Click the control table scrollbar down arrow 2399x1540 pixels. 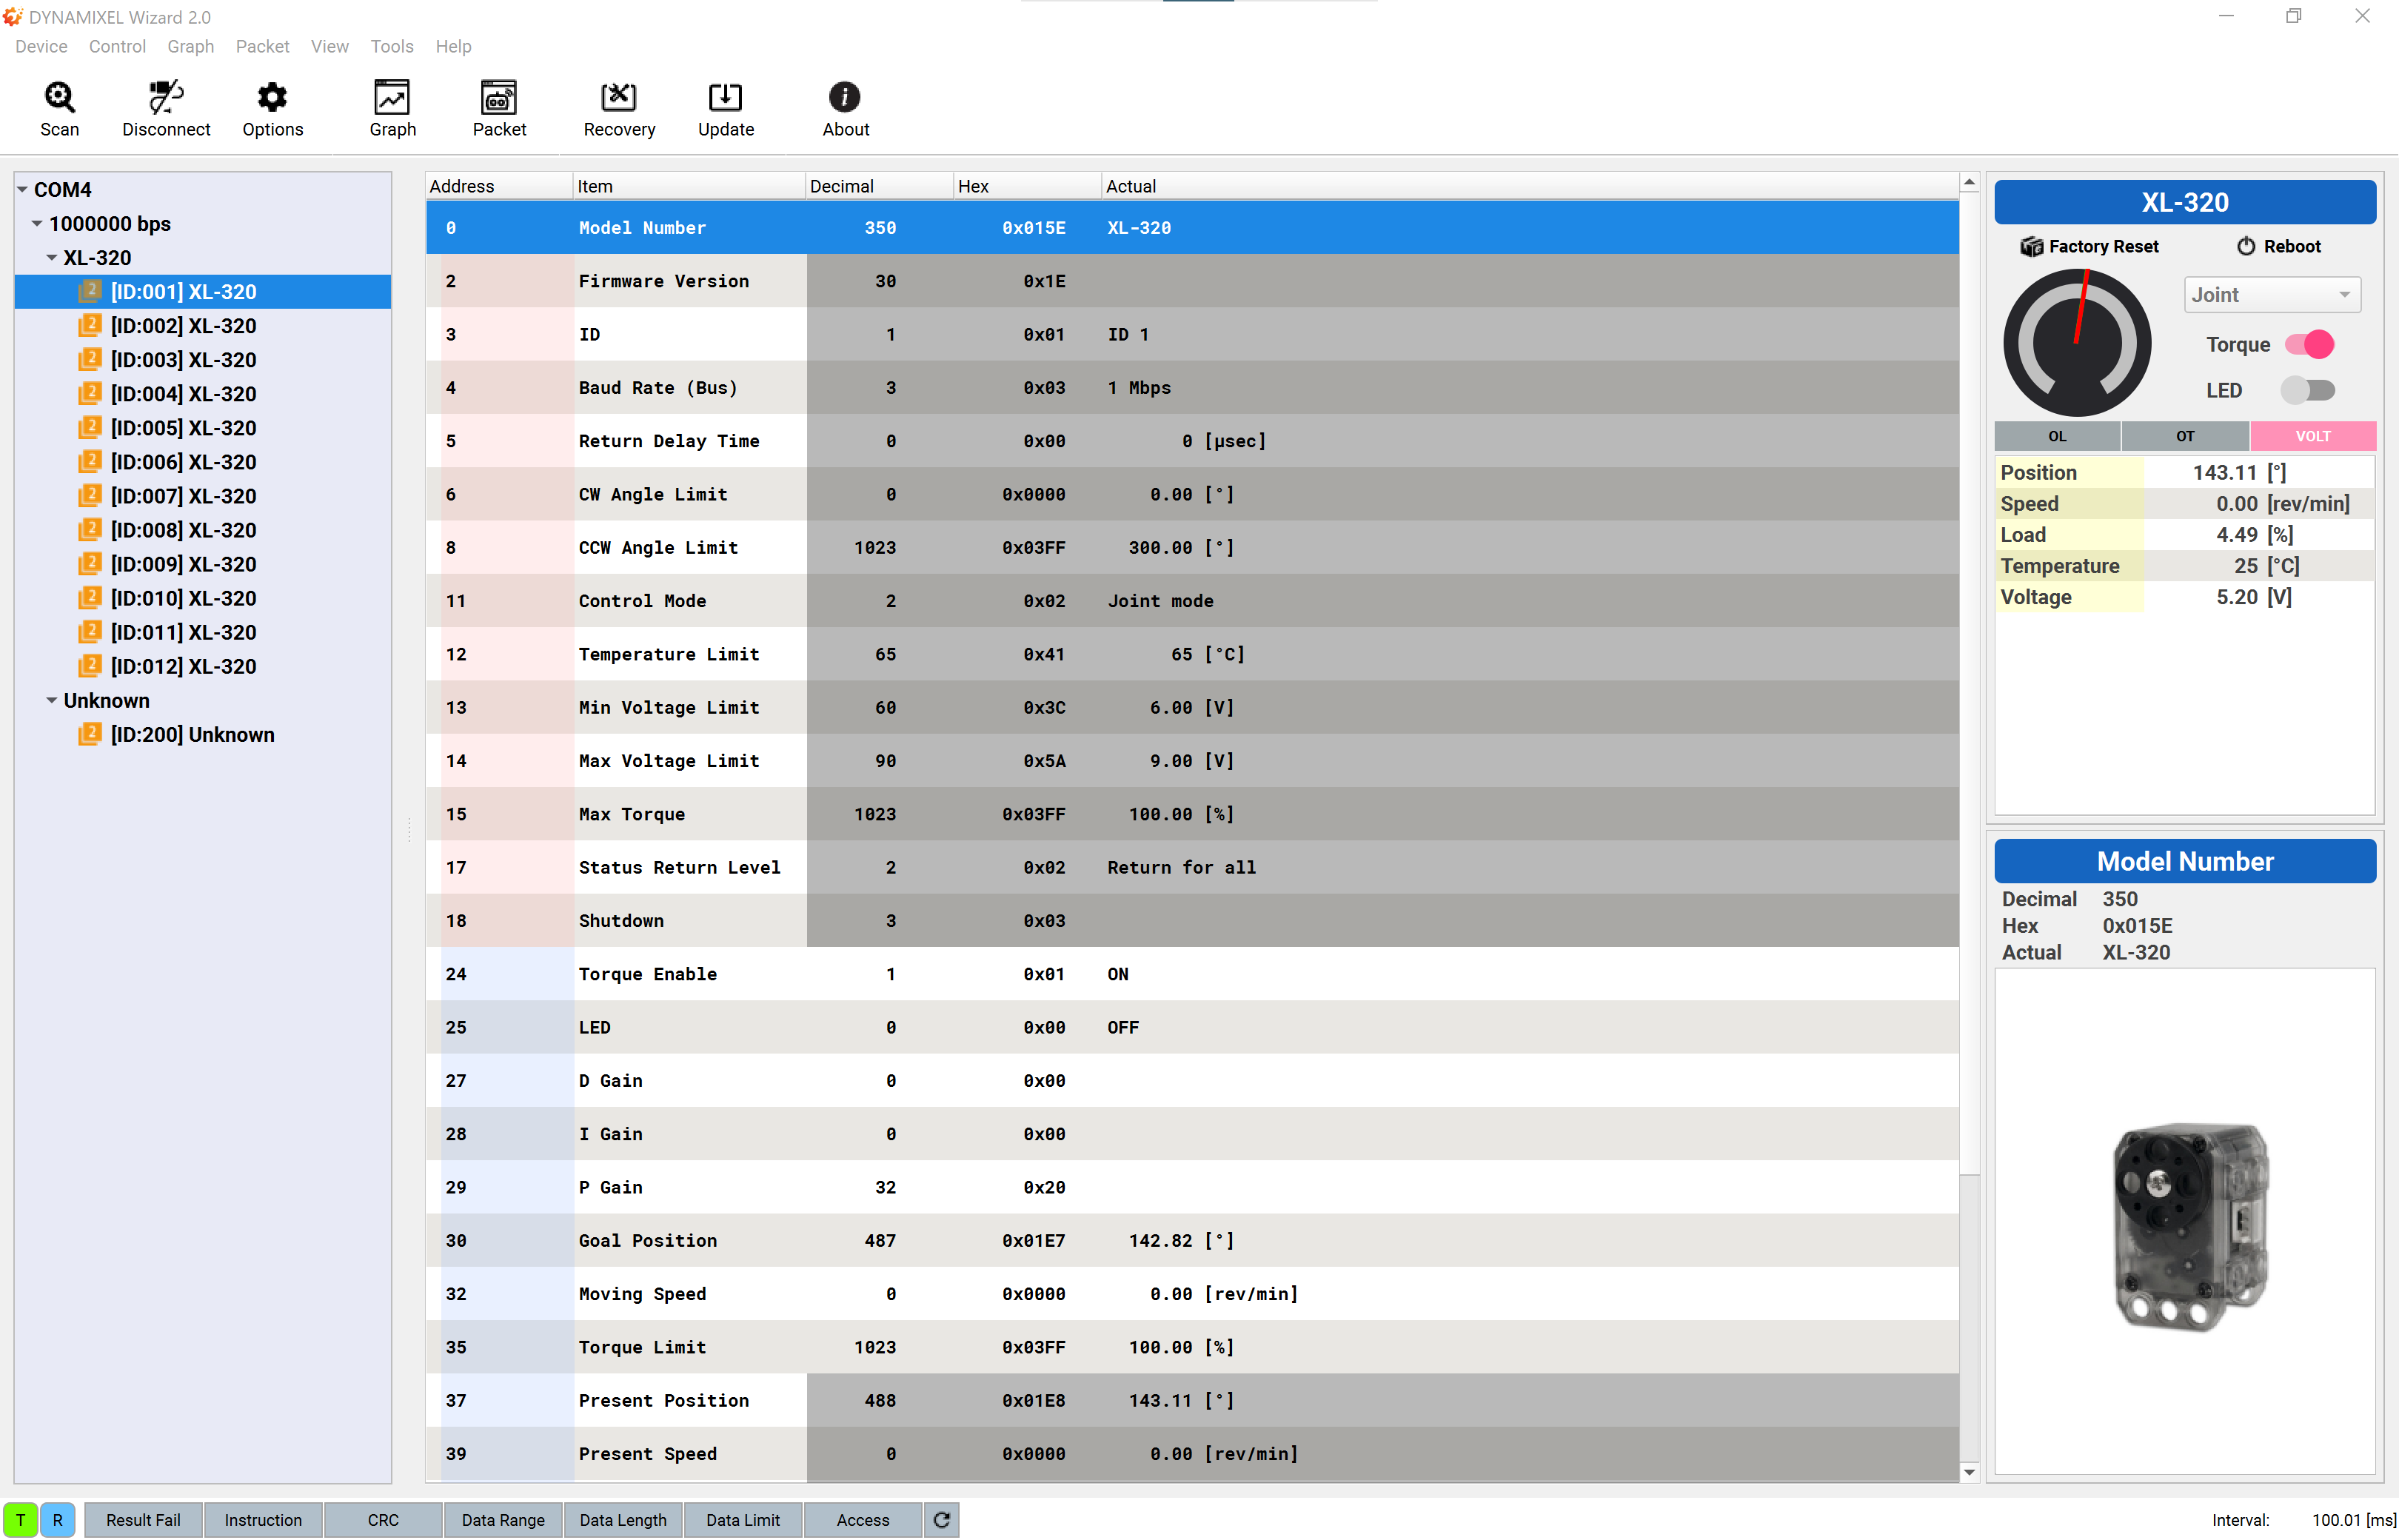point(1969,1472)
